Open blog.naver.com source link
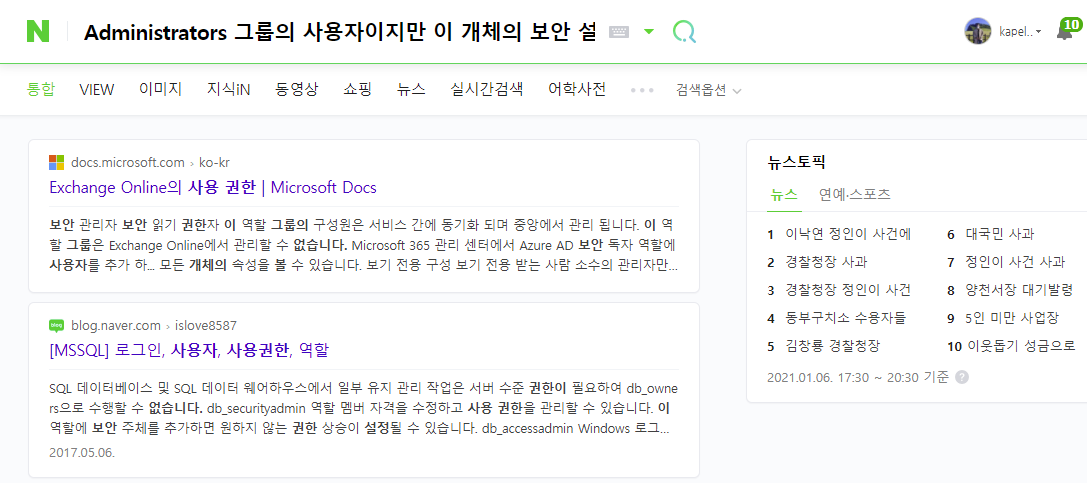 (116, 326)
